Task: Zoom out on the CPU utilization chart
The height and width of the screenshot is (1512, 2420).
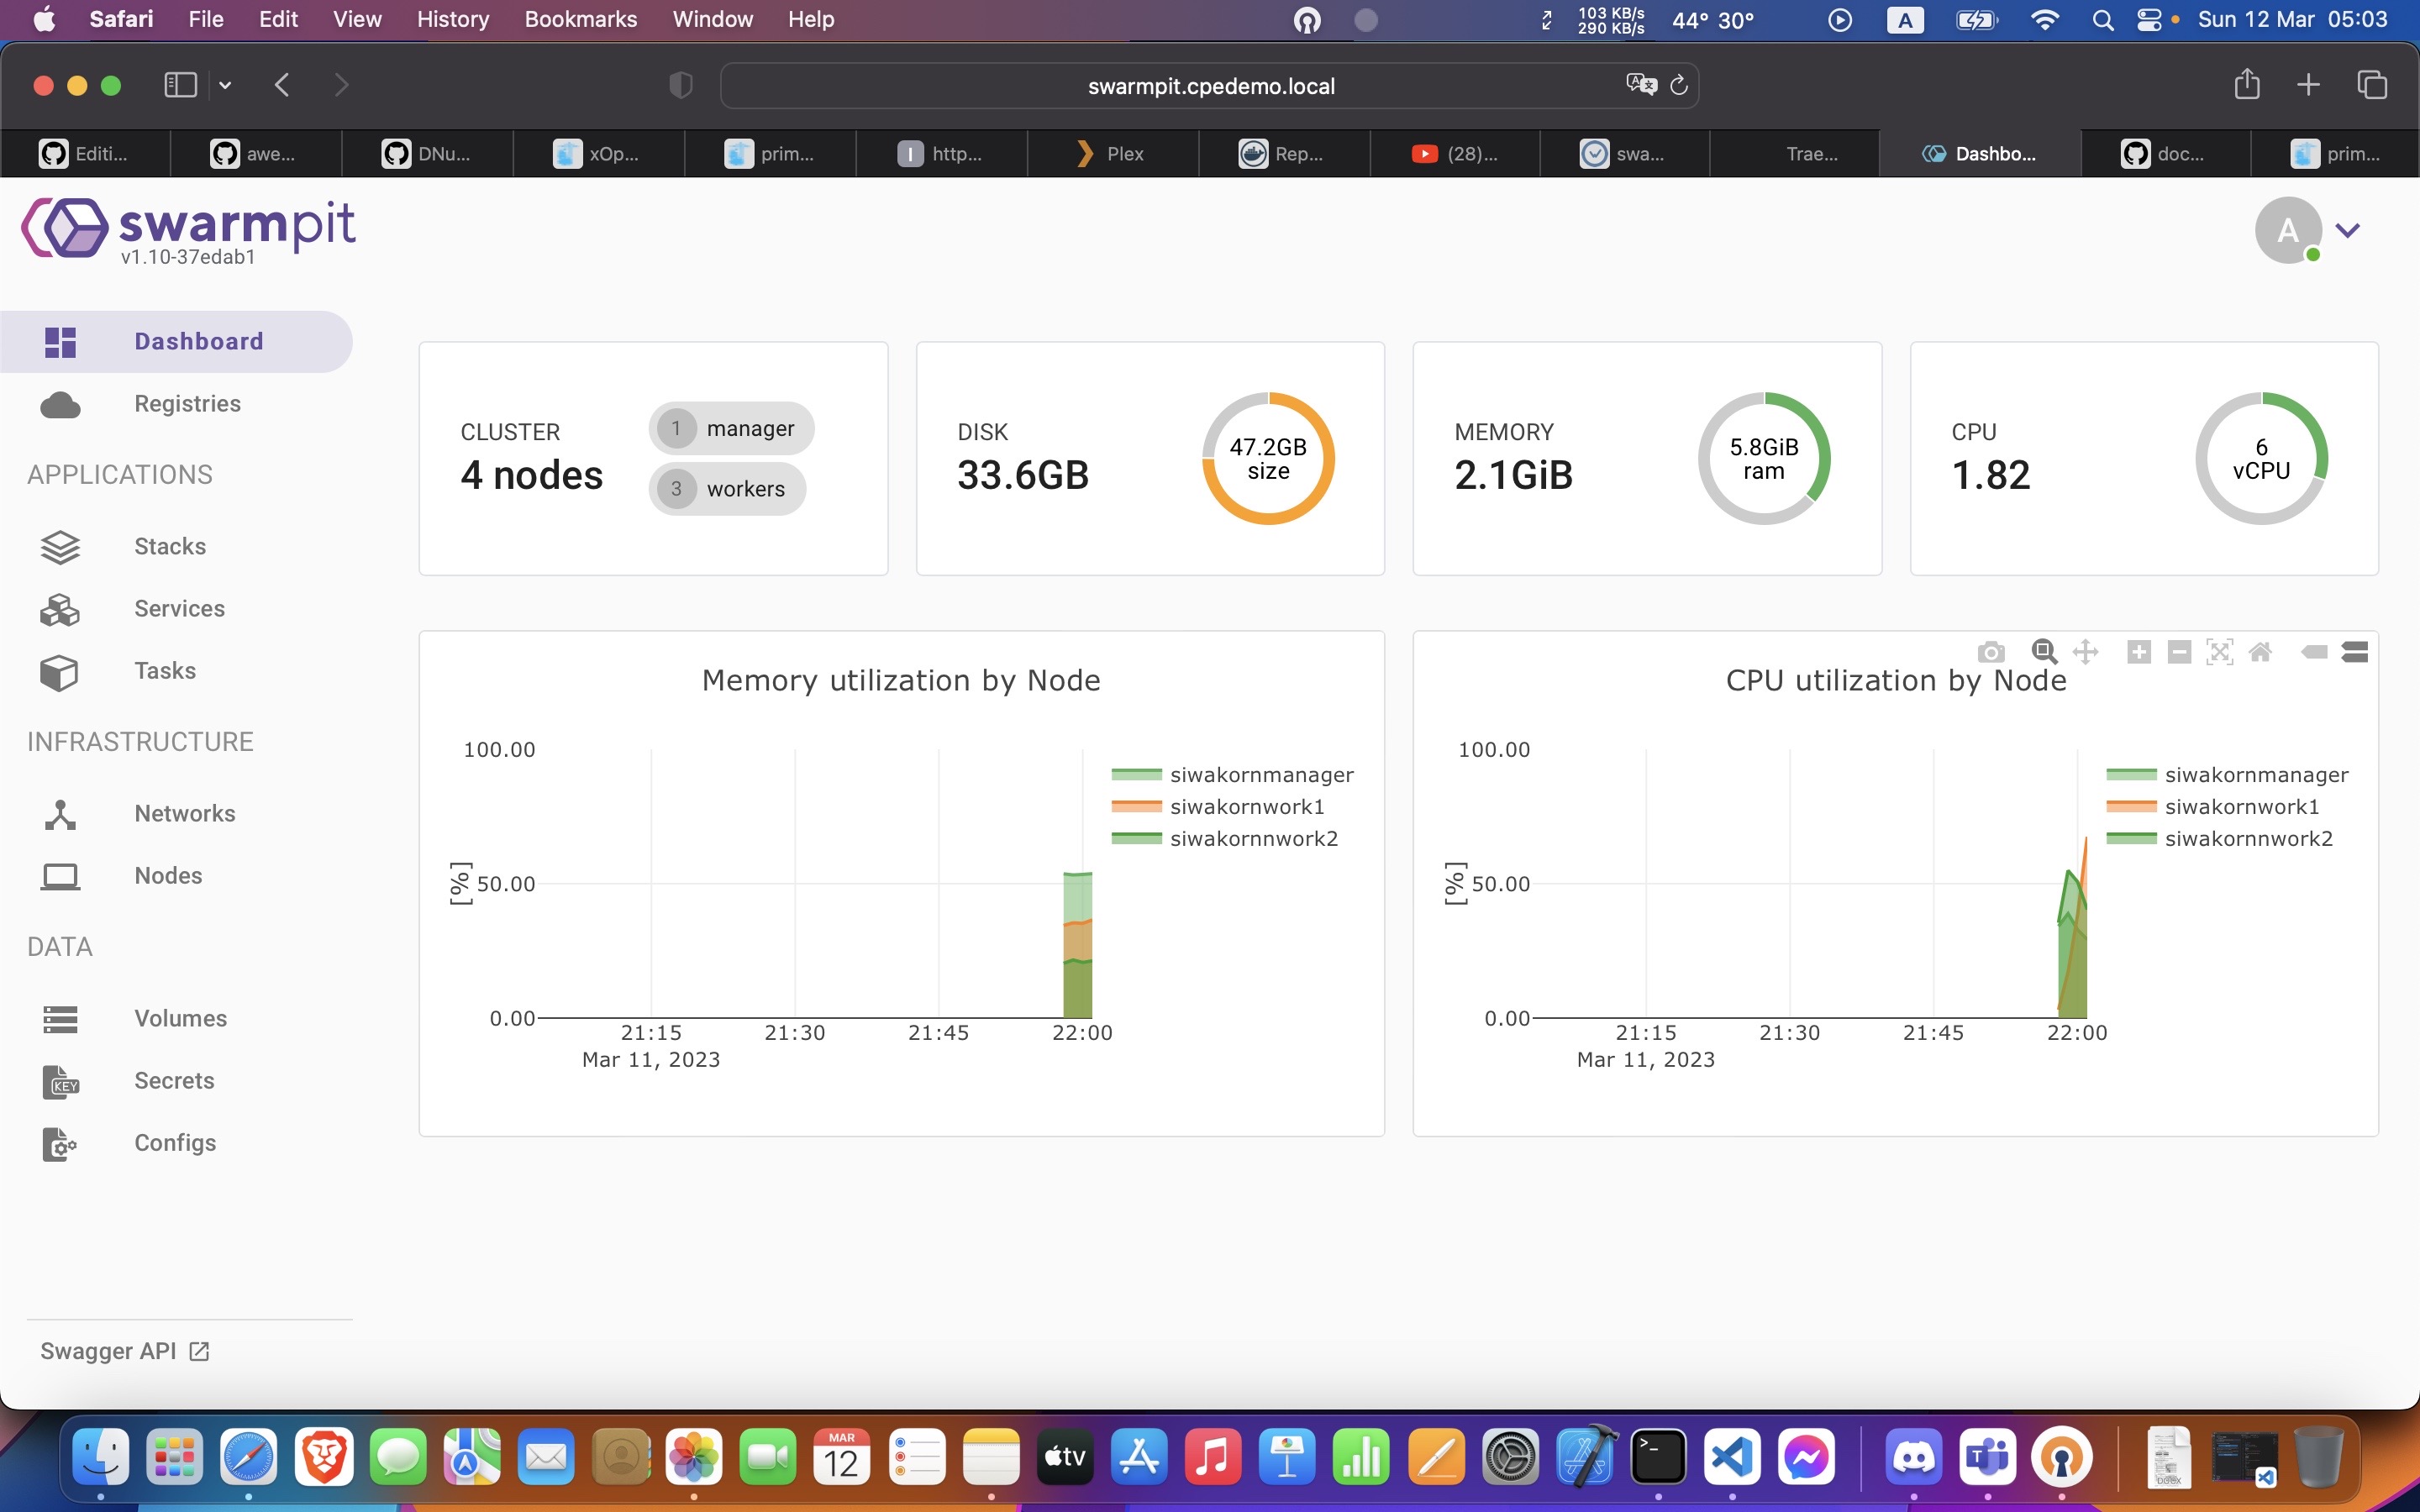Action: pos(2179,651)
